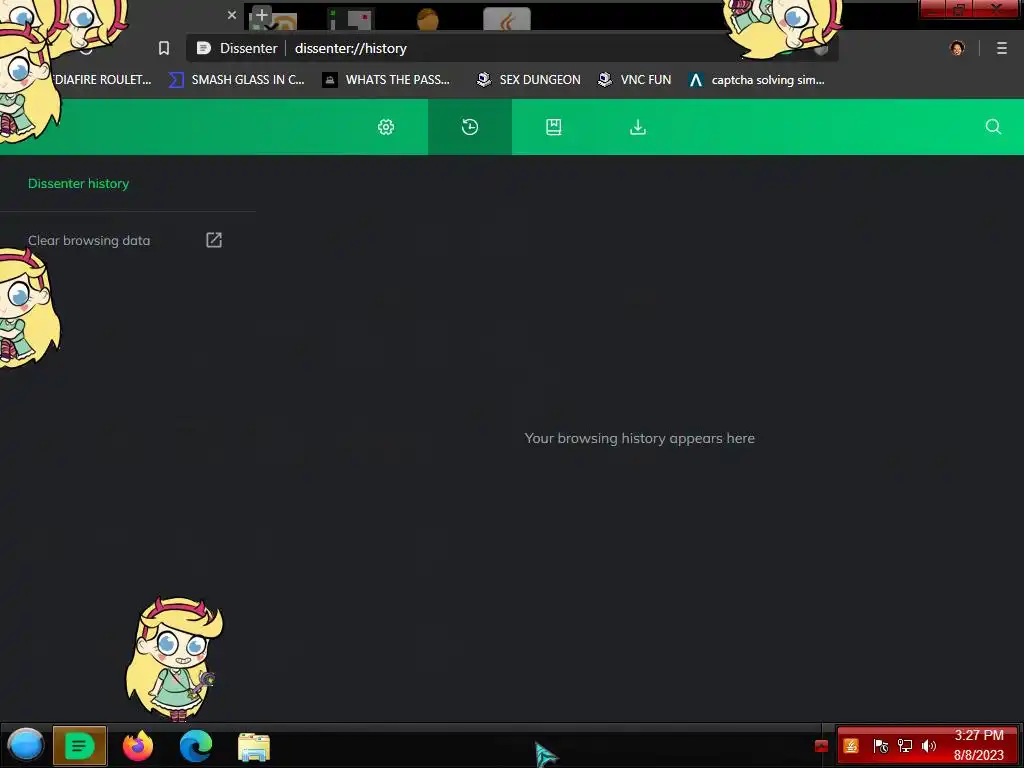Open File Explorer from the taskbar
Viewport: 1024px width, 768px height.
pyautogui.click(x=254, y=746)
